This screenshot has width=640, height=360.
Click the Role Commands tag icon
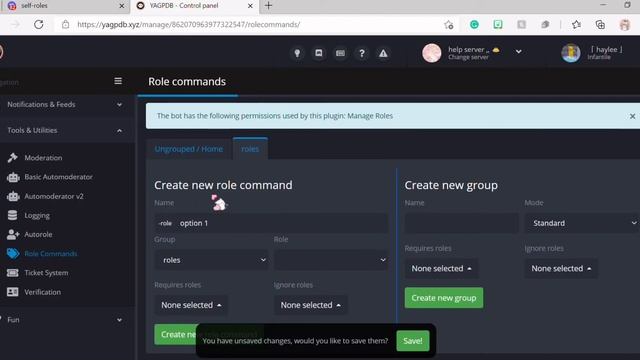tap(13, 253)
